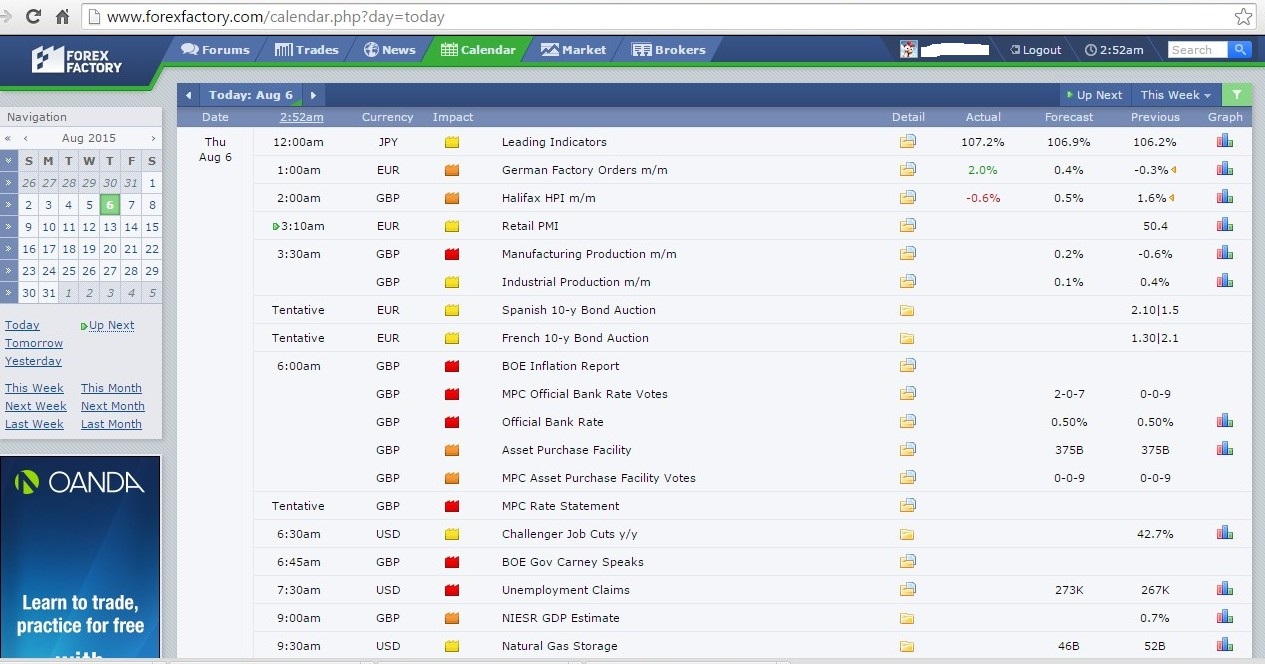Show graph for Halifax HPI m/m
This screenshot has height=664, width=1265.
tap(1224, 197)
